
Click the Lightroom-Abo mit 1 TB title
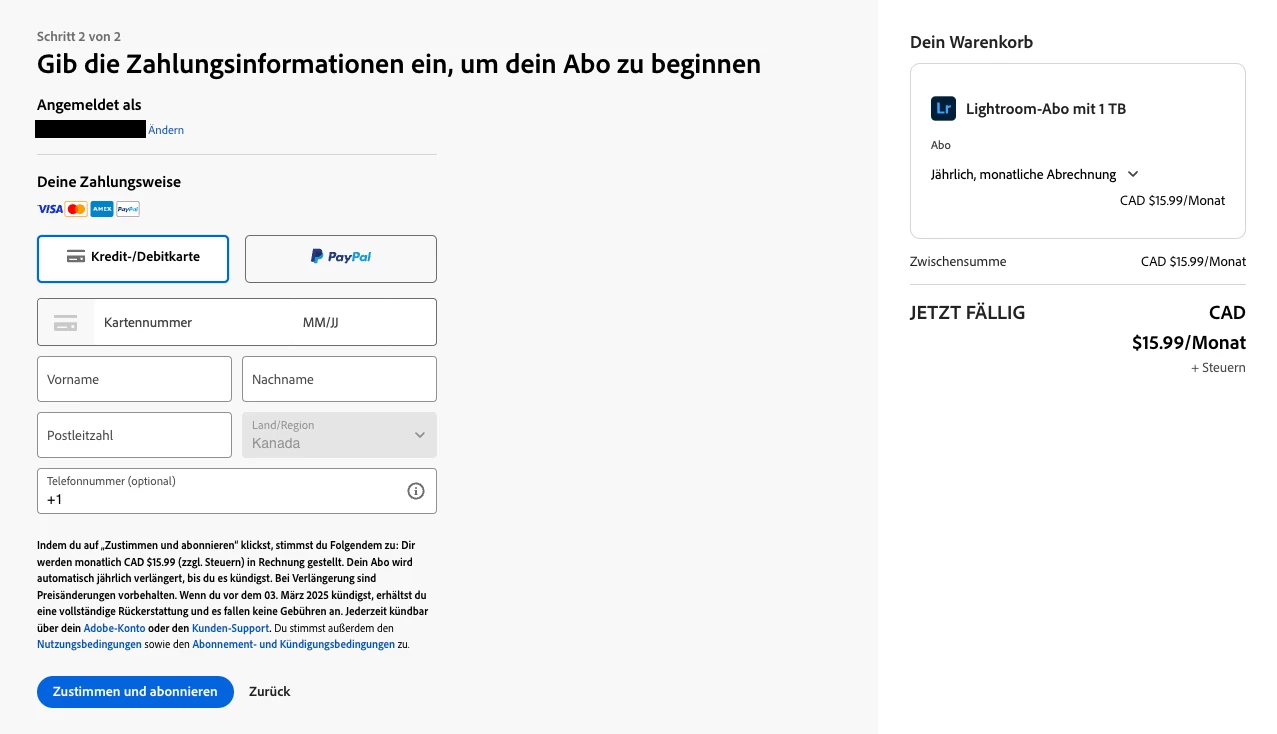(x=1046, y=109)
